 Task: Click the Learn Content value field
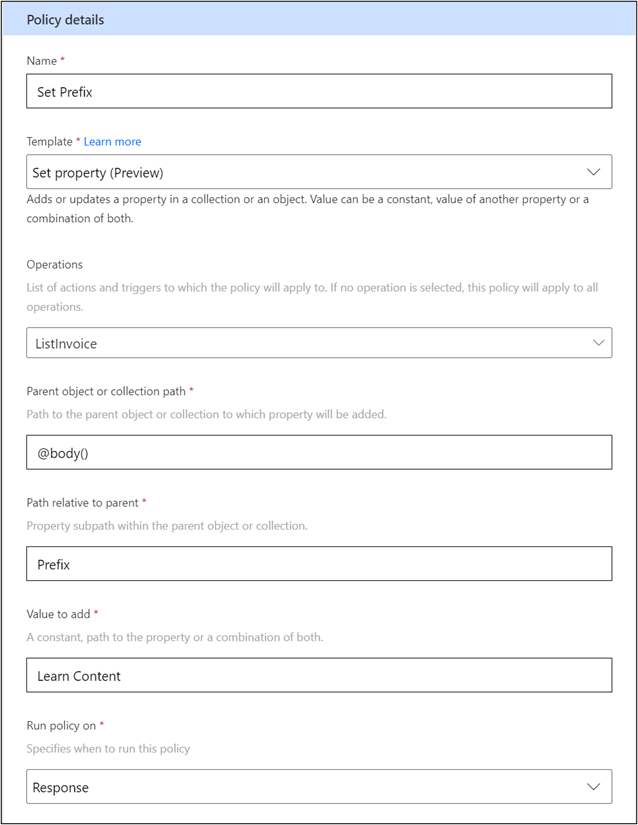[319, 675]
